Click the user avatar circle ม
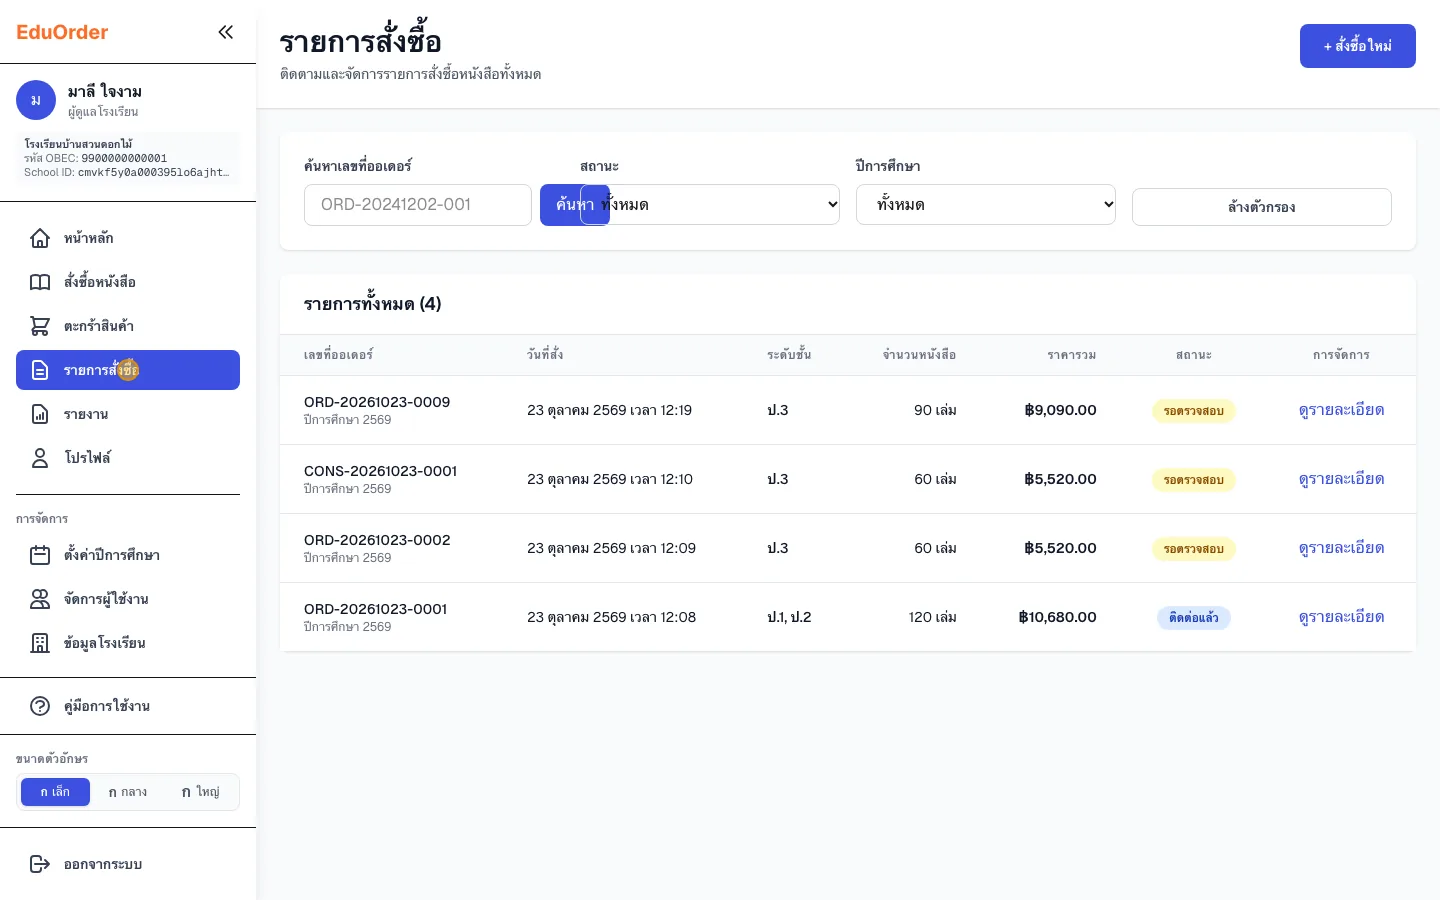The image size is (1440, 900). (x=36, y=100)
